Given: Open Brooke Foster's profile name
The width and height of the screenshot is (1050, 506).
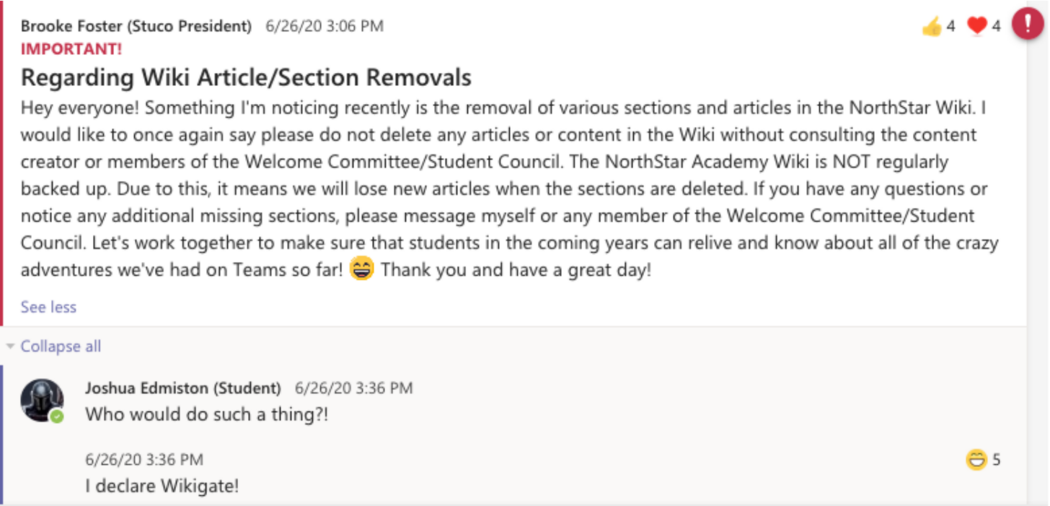Looking at the screenshot, I should [x=136, y=26].
